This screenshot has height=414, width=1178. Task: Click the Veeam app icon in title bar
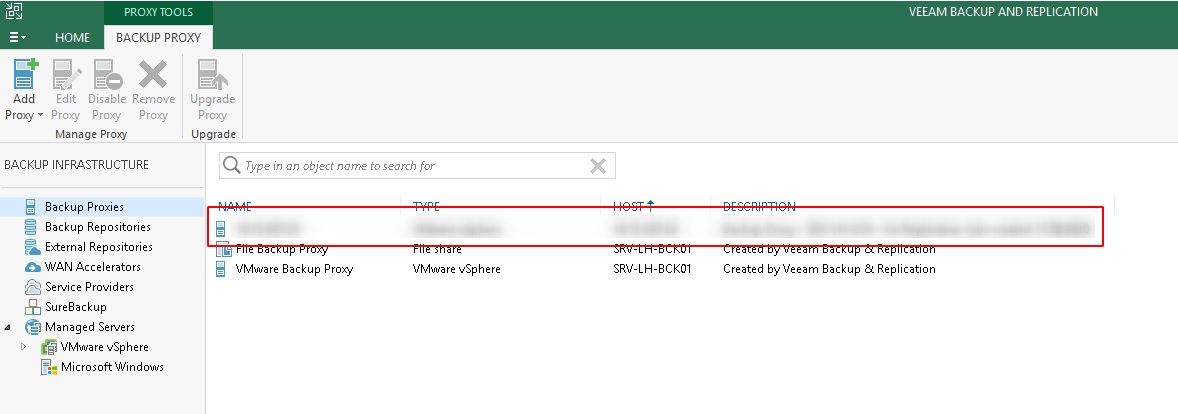pyautogui.click(x=14, y=11)
